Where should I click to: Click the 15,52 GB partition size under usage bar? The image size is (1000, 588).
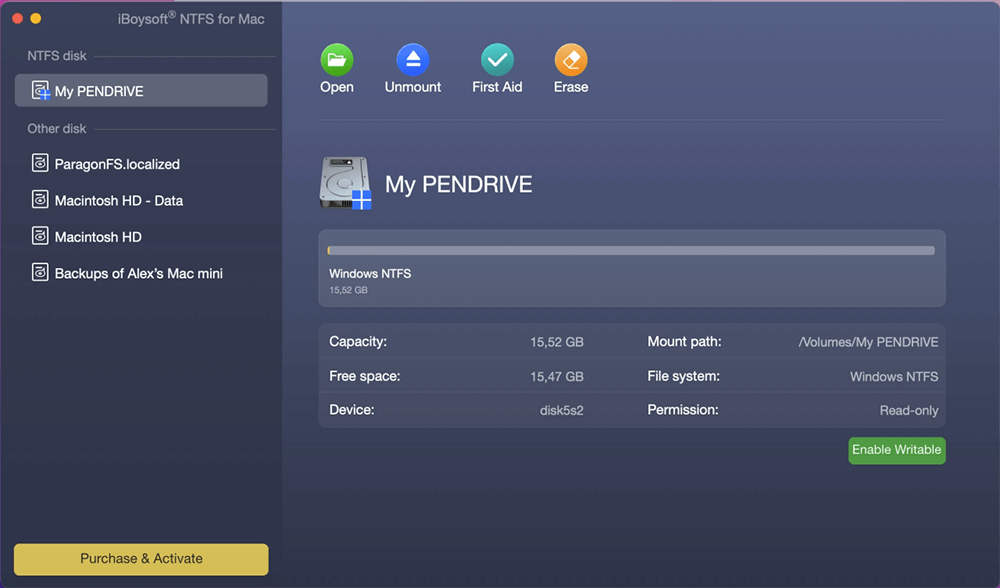(348, 290)
